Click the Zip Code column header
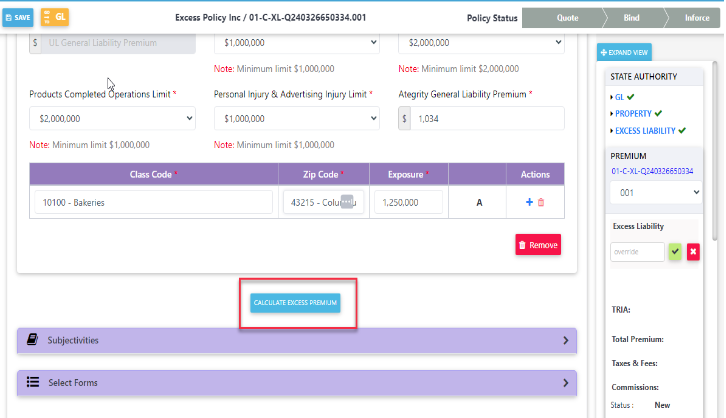 click(324, 175)
